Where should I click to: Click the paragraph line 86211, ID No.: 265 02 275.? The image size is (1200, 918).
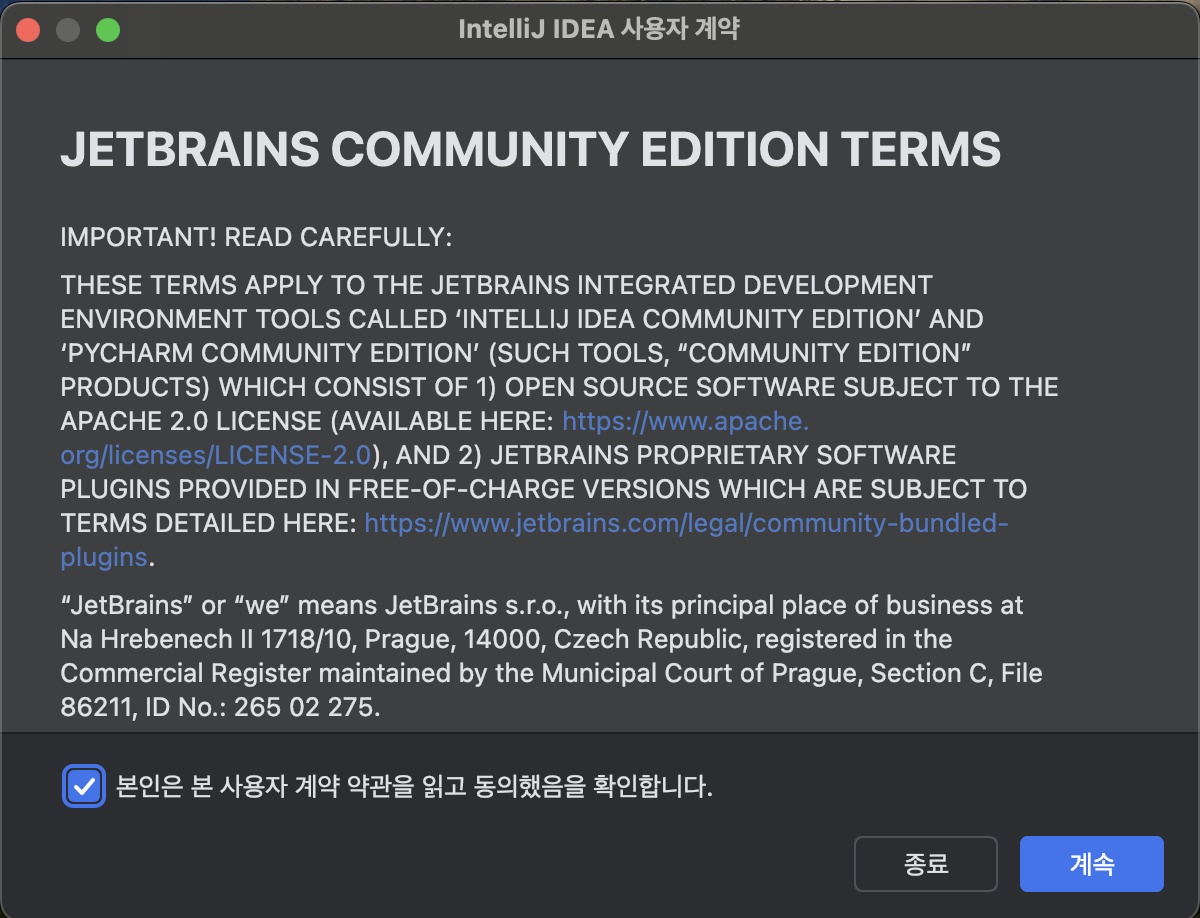pyautogui.click(x=221, y=708)
